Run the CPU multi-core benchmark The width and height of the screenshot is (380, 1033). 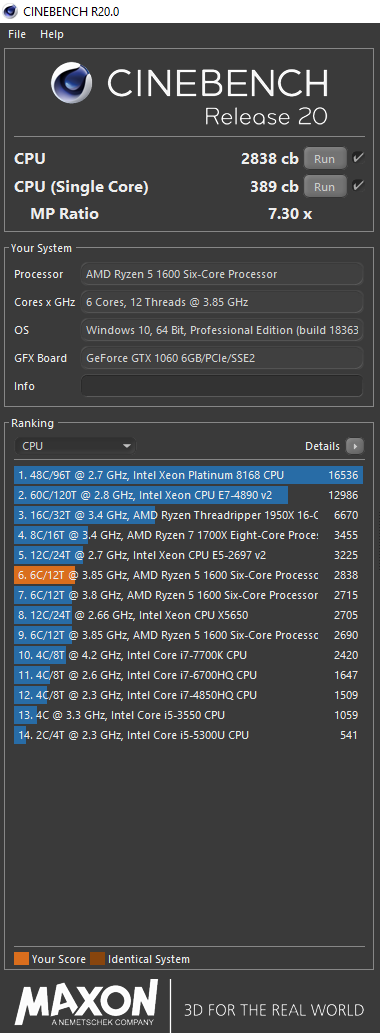coord(325,159)
